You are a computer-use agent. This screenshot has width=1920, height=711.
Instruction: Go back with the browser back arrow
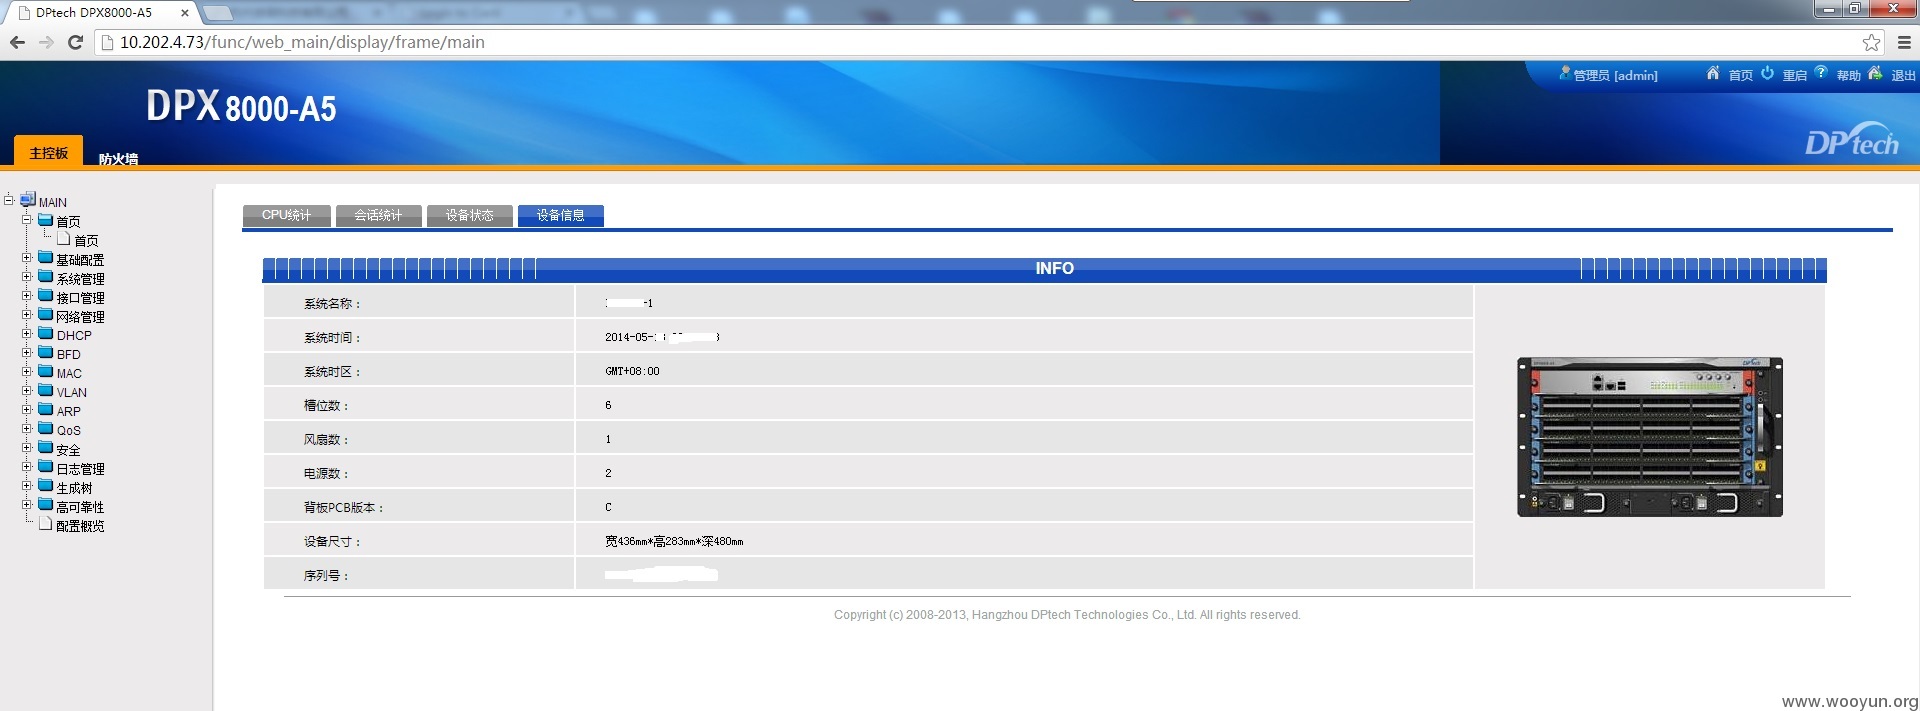click(x=17, y=42)
